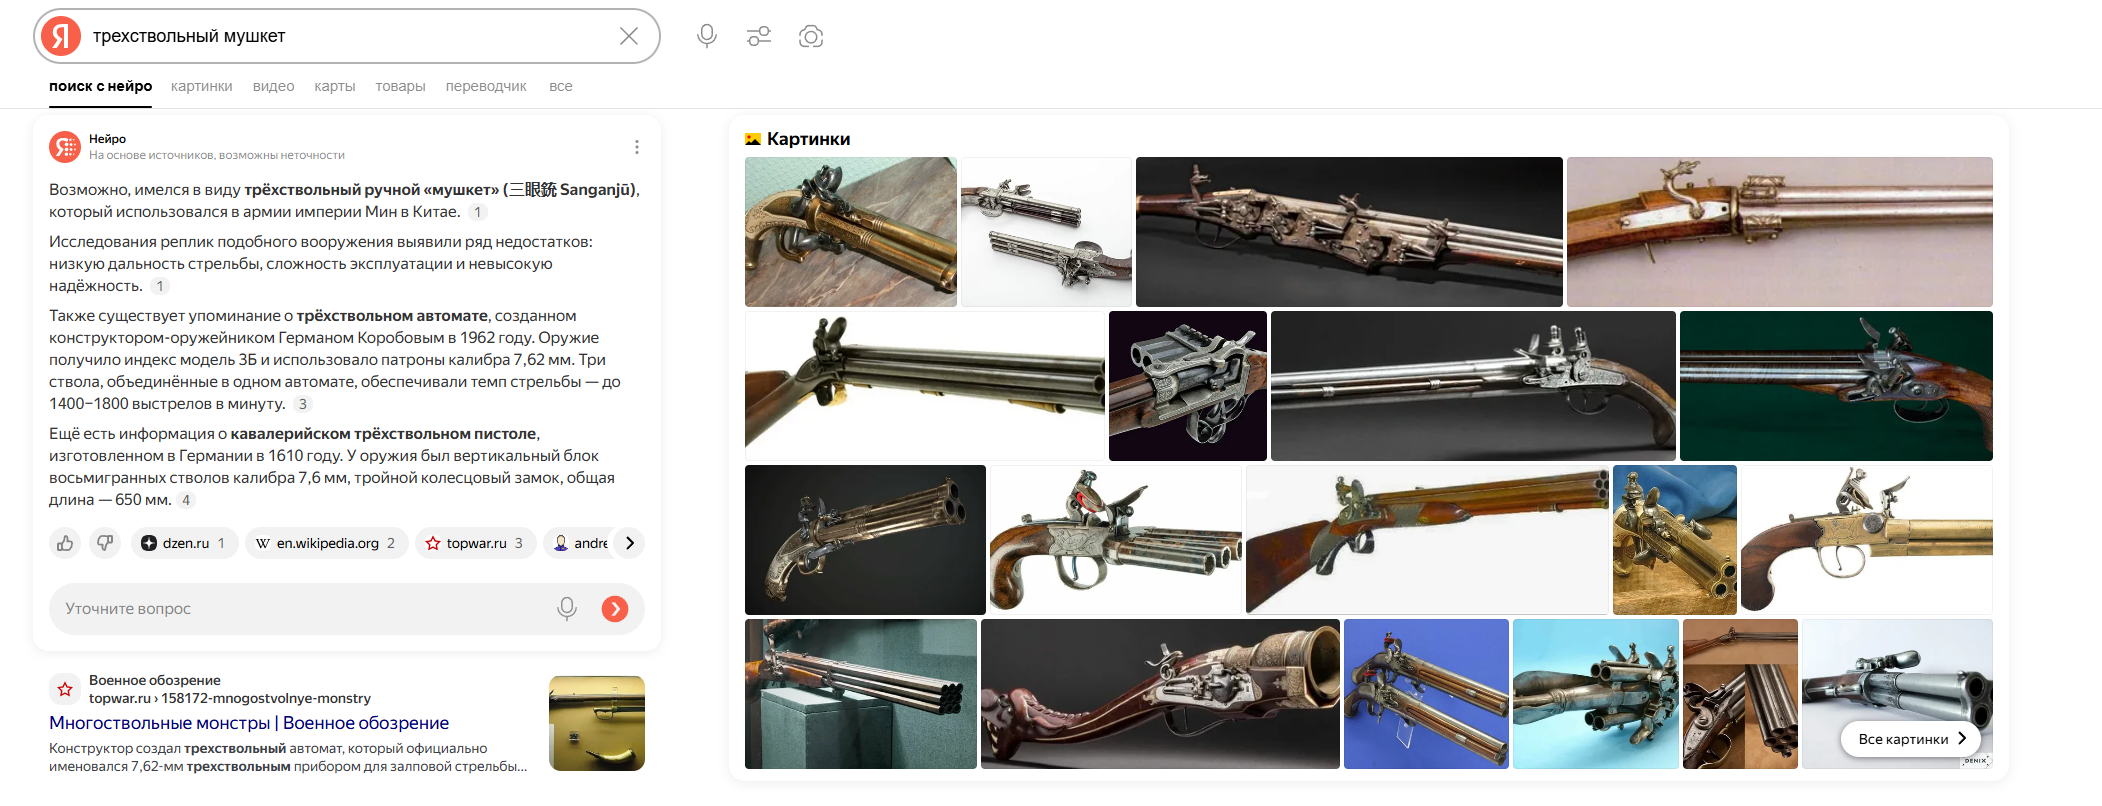Switch to the картинки tab
Screen dimensions: 2102x806
(x=201, y=86)
